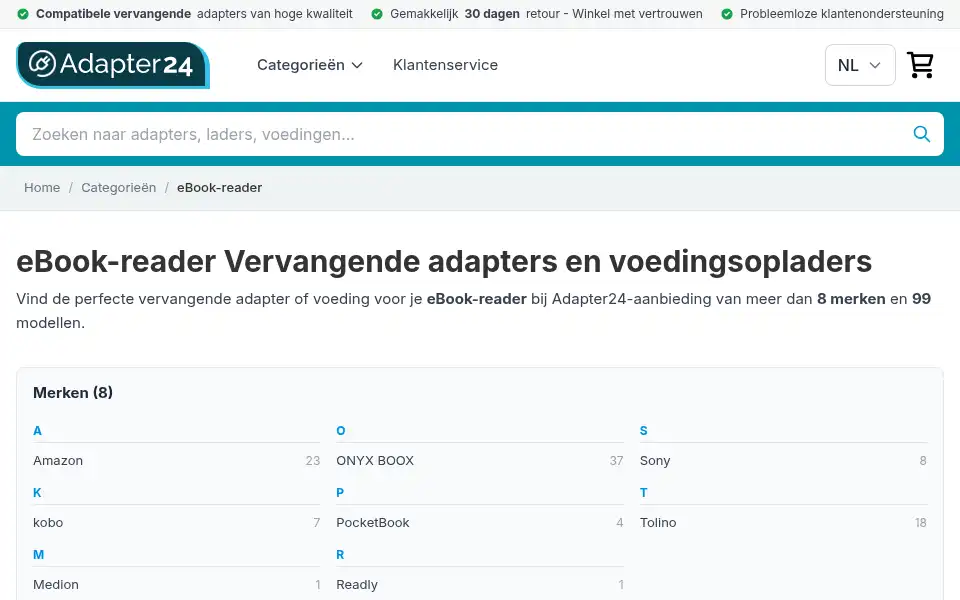Click eBook-reader breadcrumb item

coord(219,187)
